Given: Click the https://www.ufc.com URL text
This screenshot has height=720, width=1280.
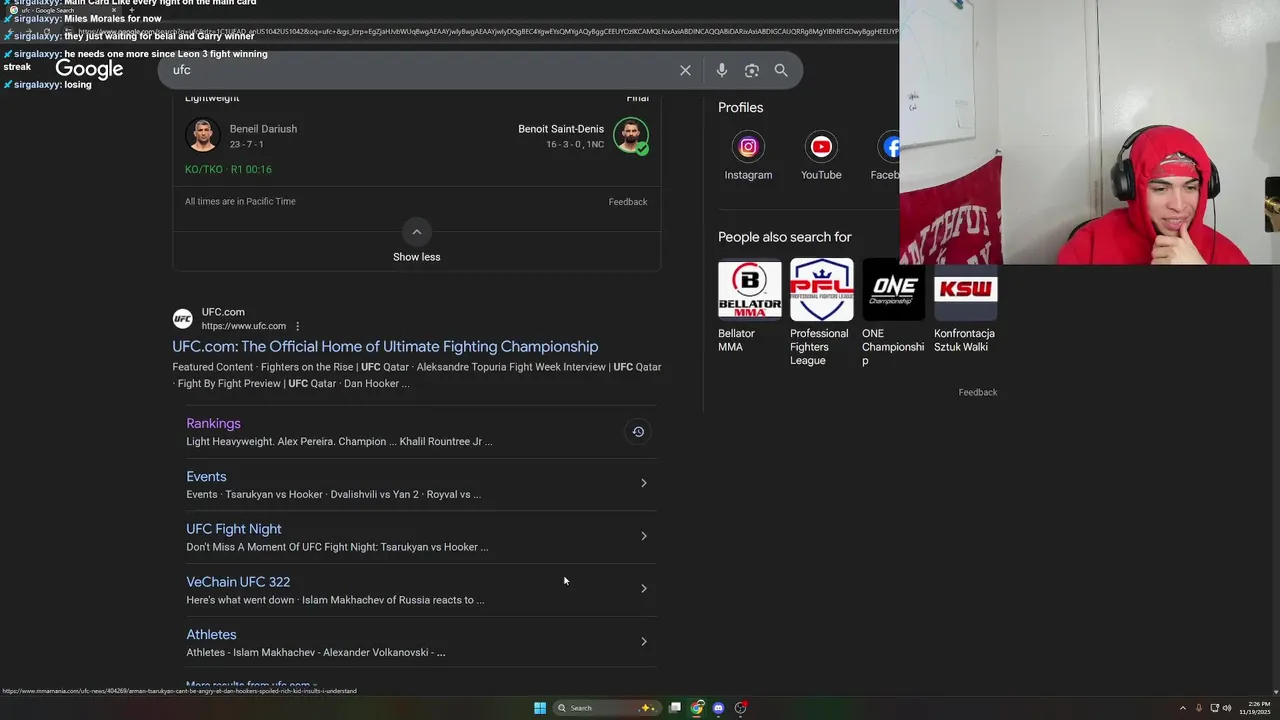Looking at the screenshot, I should point(244,326).
